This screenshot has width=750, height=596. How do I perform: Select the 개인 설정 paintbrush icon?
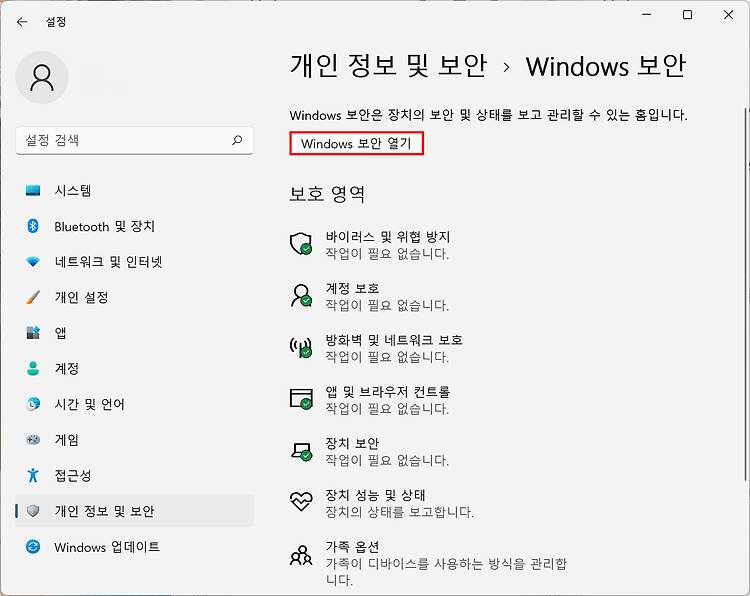[x=33, y=297]
